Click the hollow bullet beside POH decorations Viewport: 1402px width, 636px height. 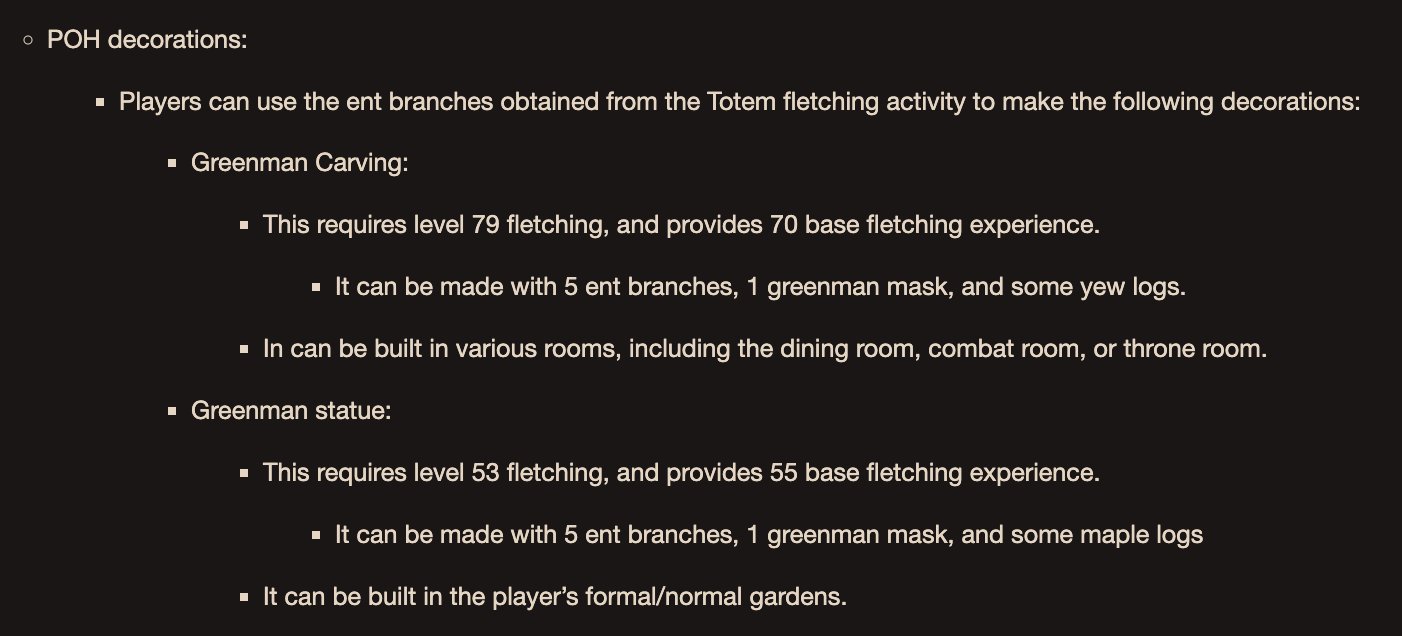[x=28, y=40]
